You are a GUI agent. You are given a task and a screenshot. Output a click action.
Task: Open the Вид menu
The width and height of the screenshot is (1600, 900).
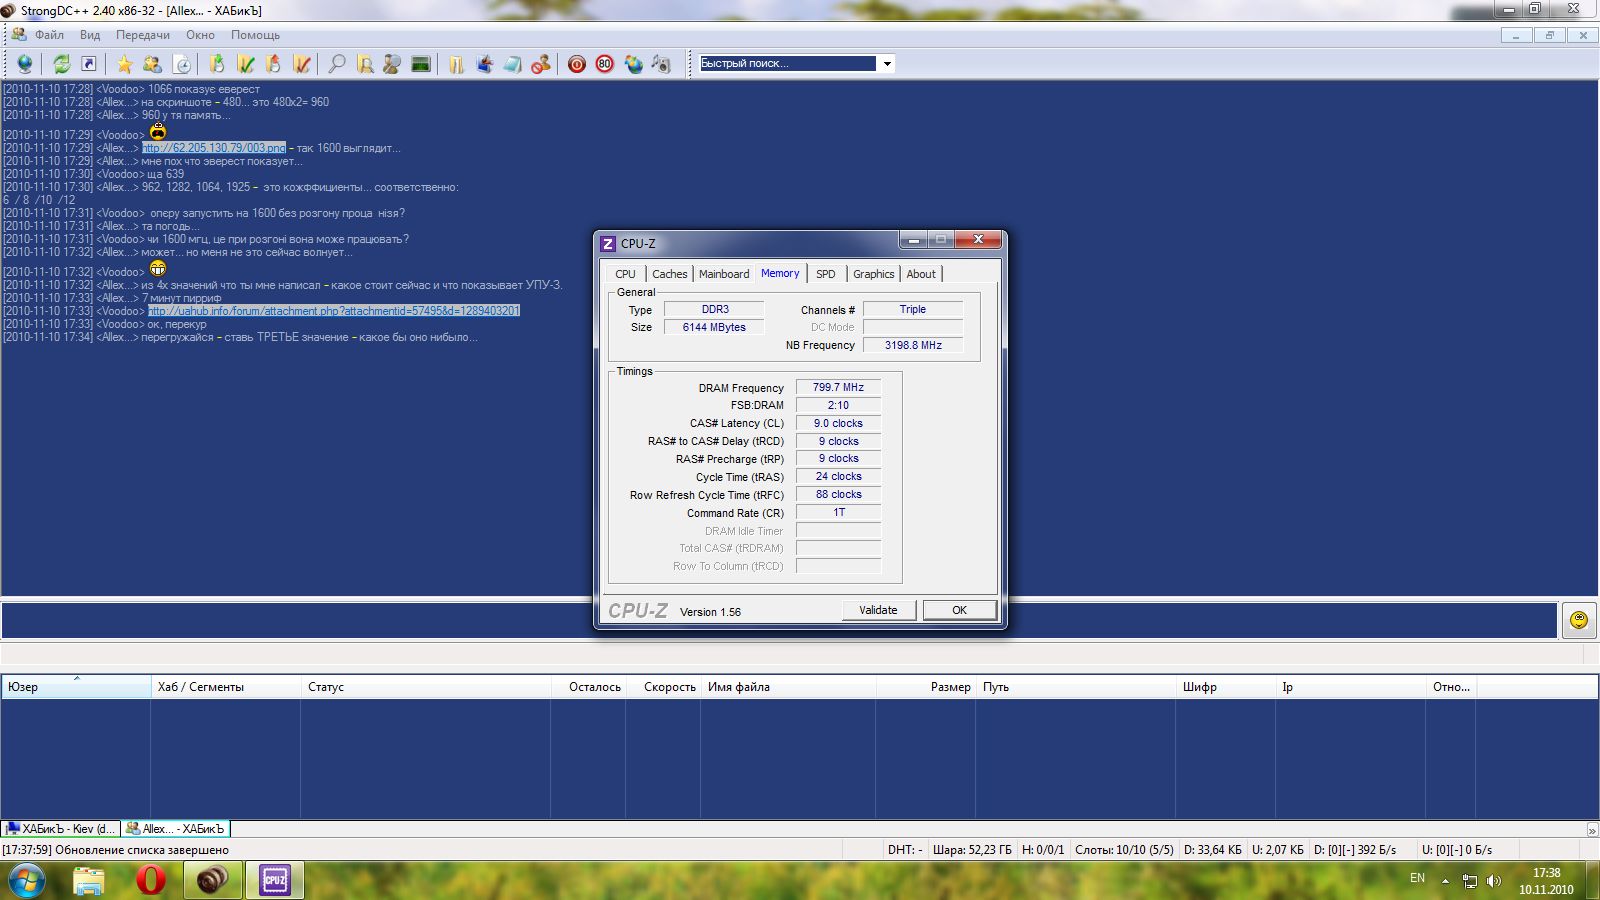tap(90, 35)
